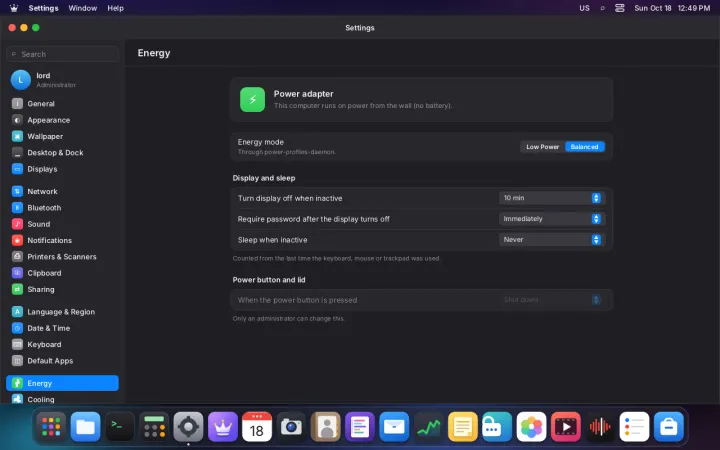
Task: Launch the photos flower app in dock
Action: coord(531,427)
